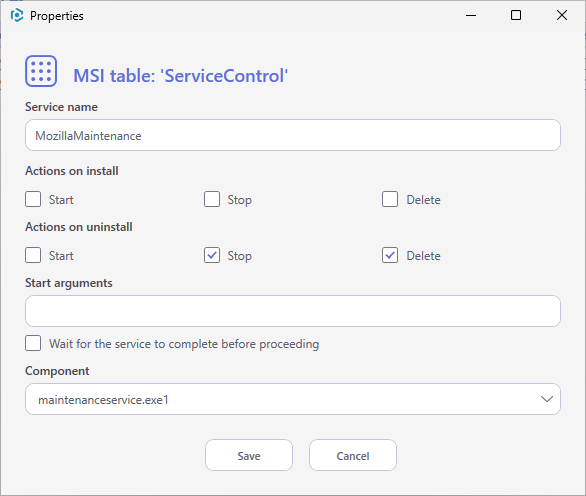Minimize the Properties window
The width and height of the screenshot is (586, 496).
471,16
